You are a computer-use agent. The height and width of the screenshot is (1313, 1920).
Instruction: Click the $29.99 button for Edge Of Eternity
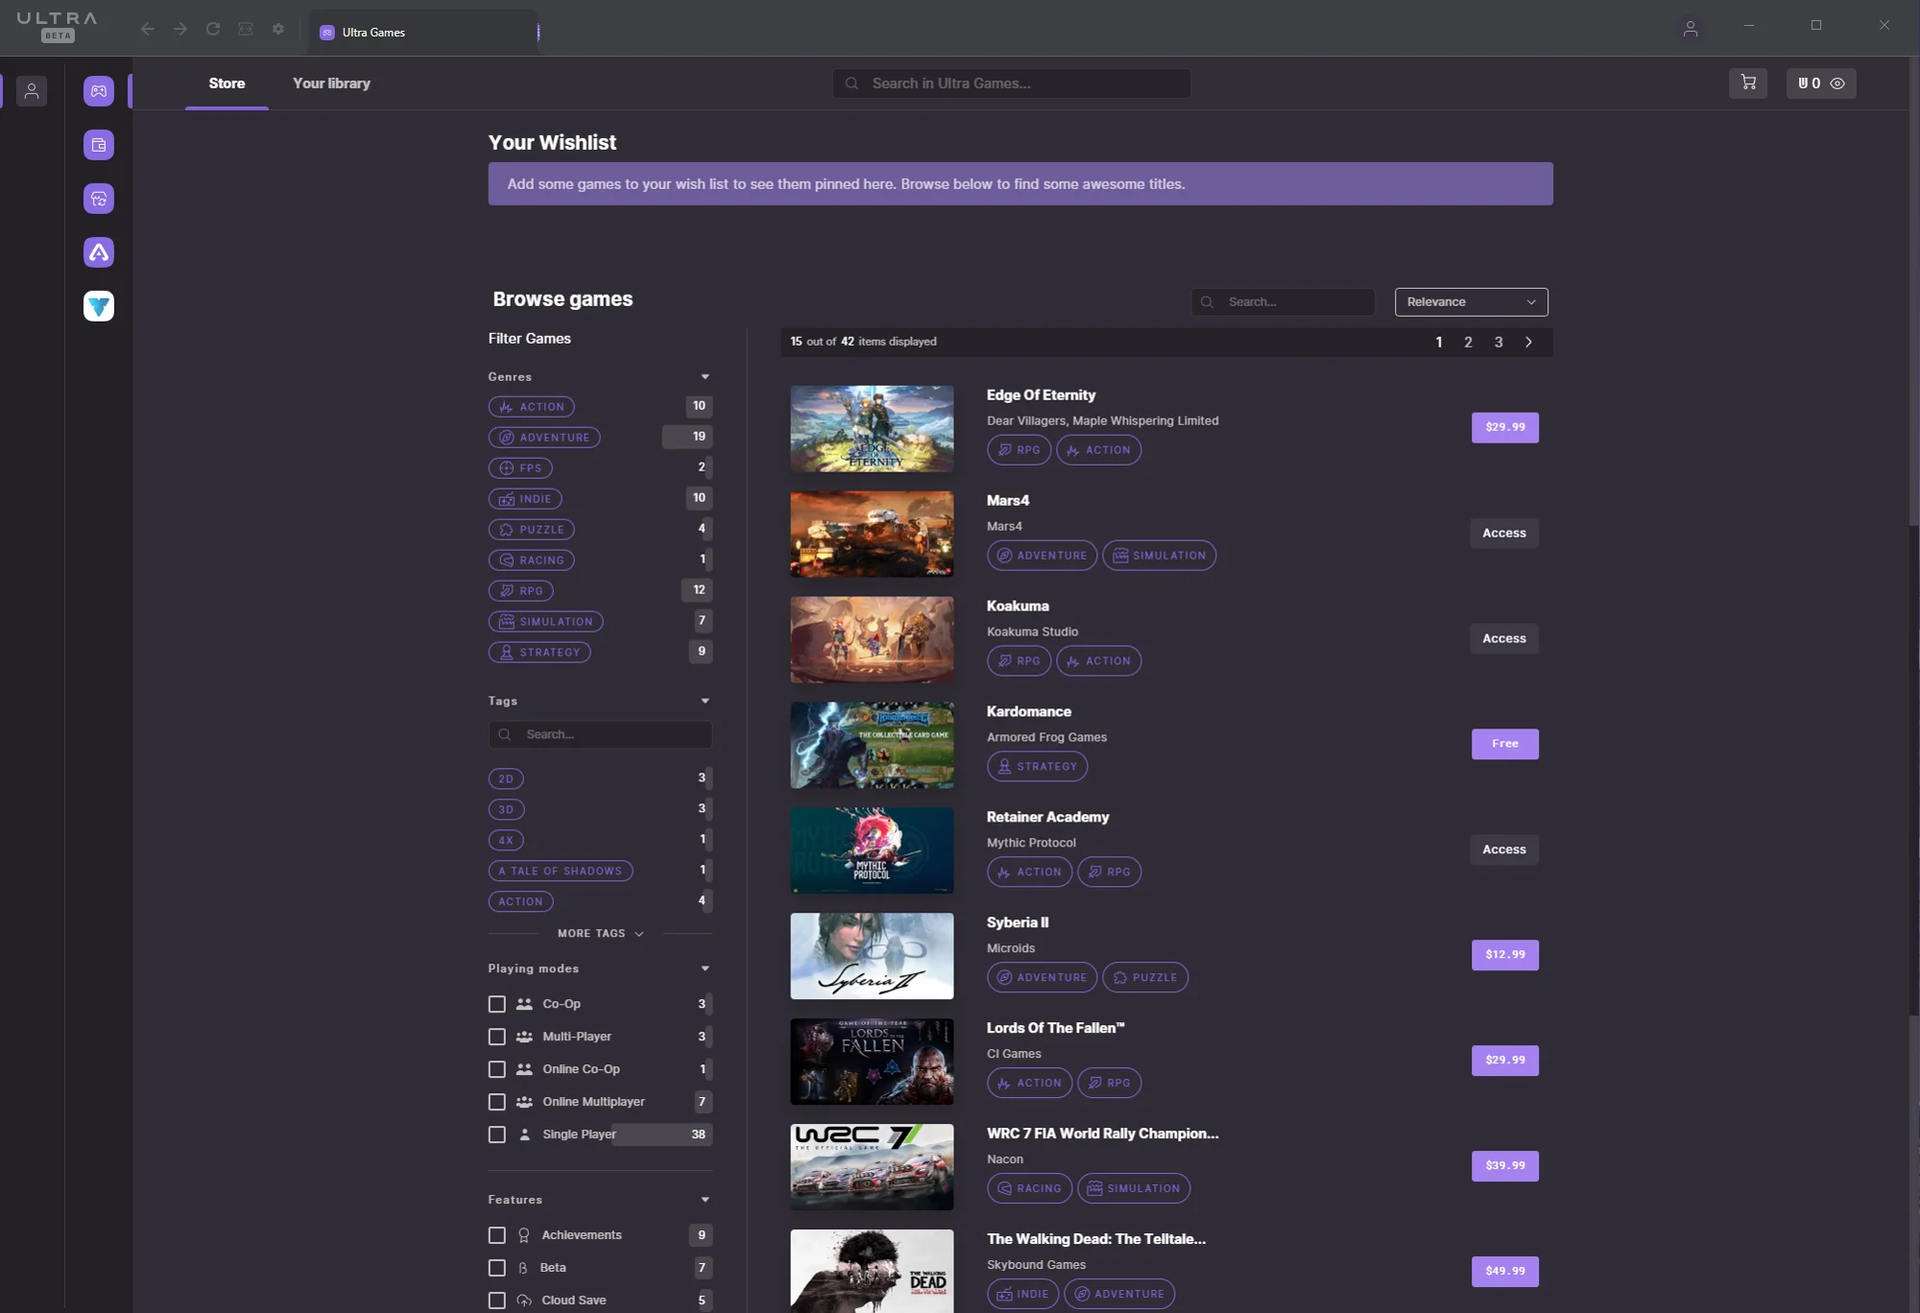click(x=1504, y=427)
